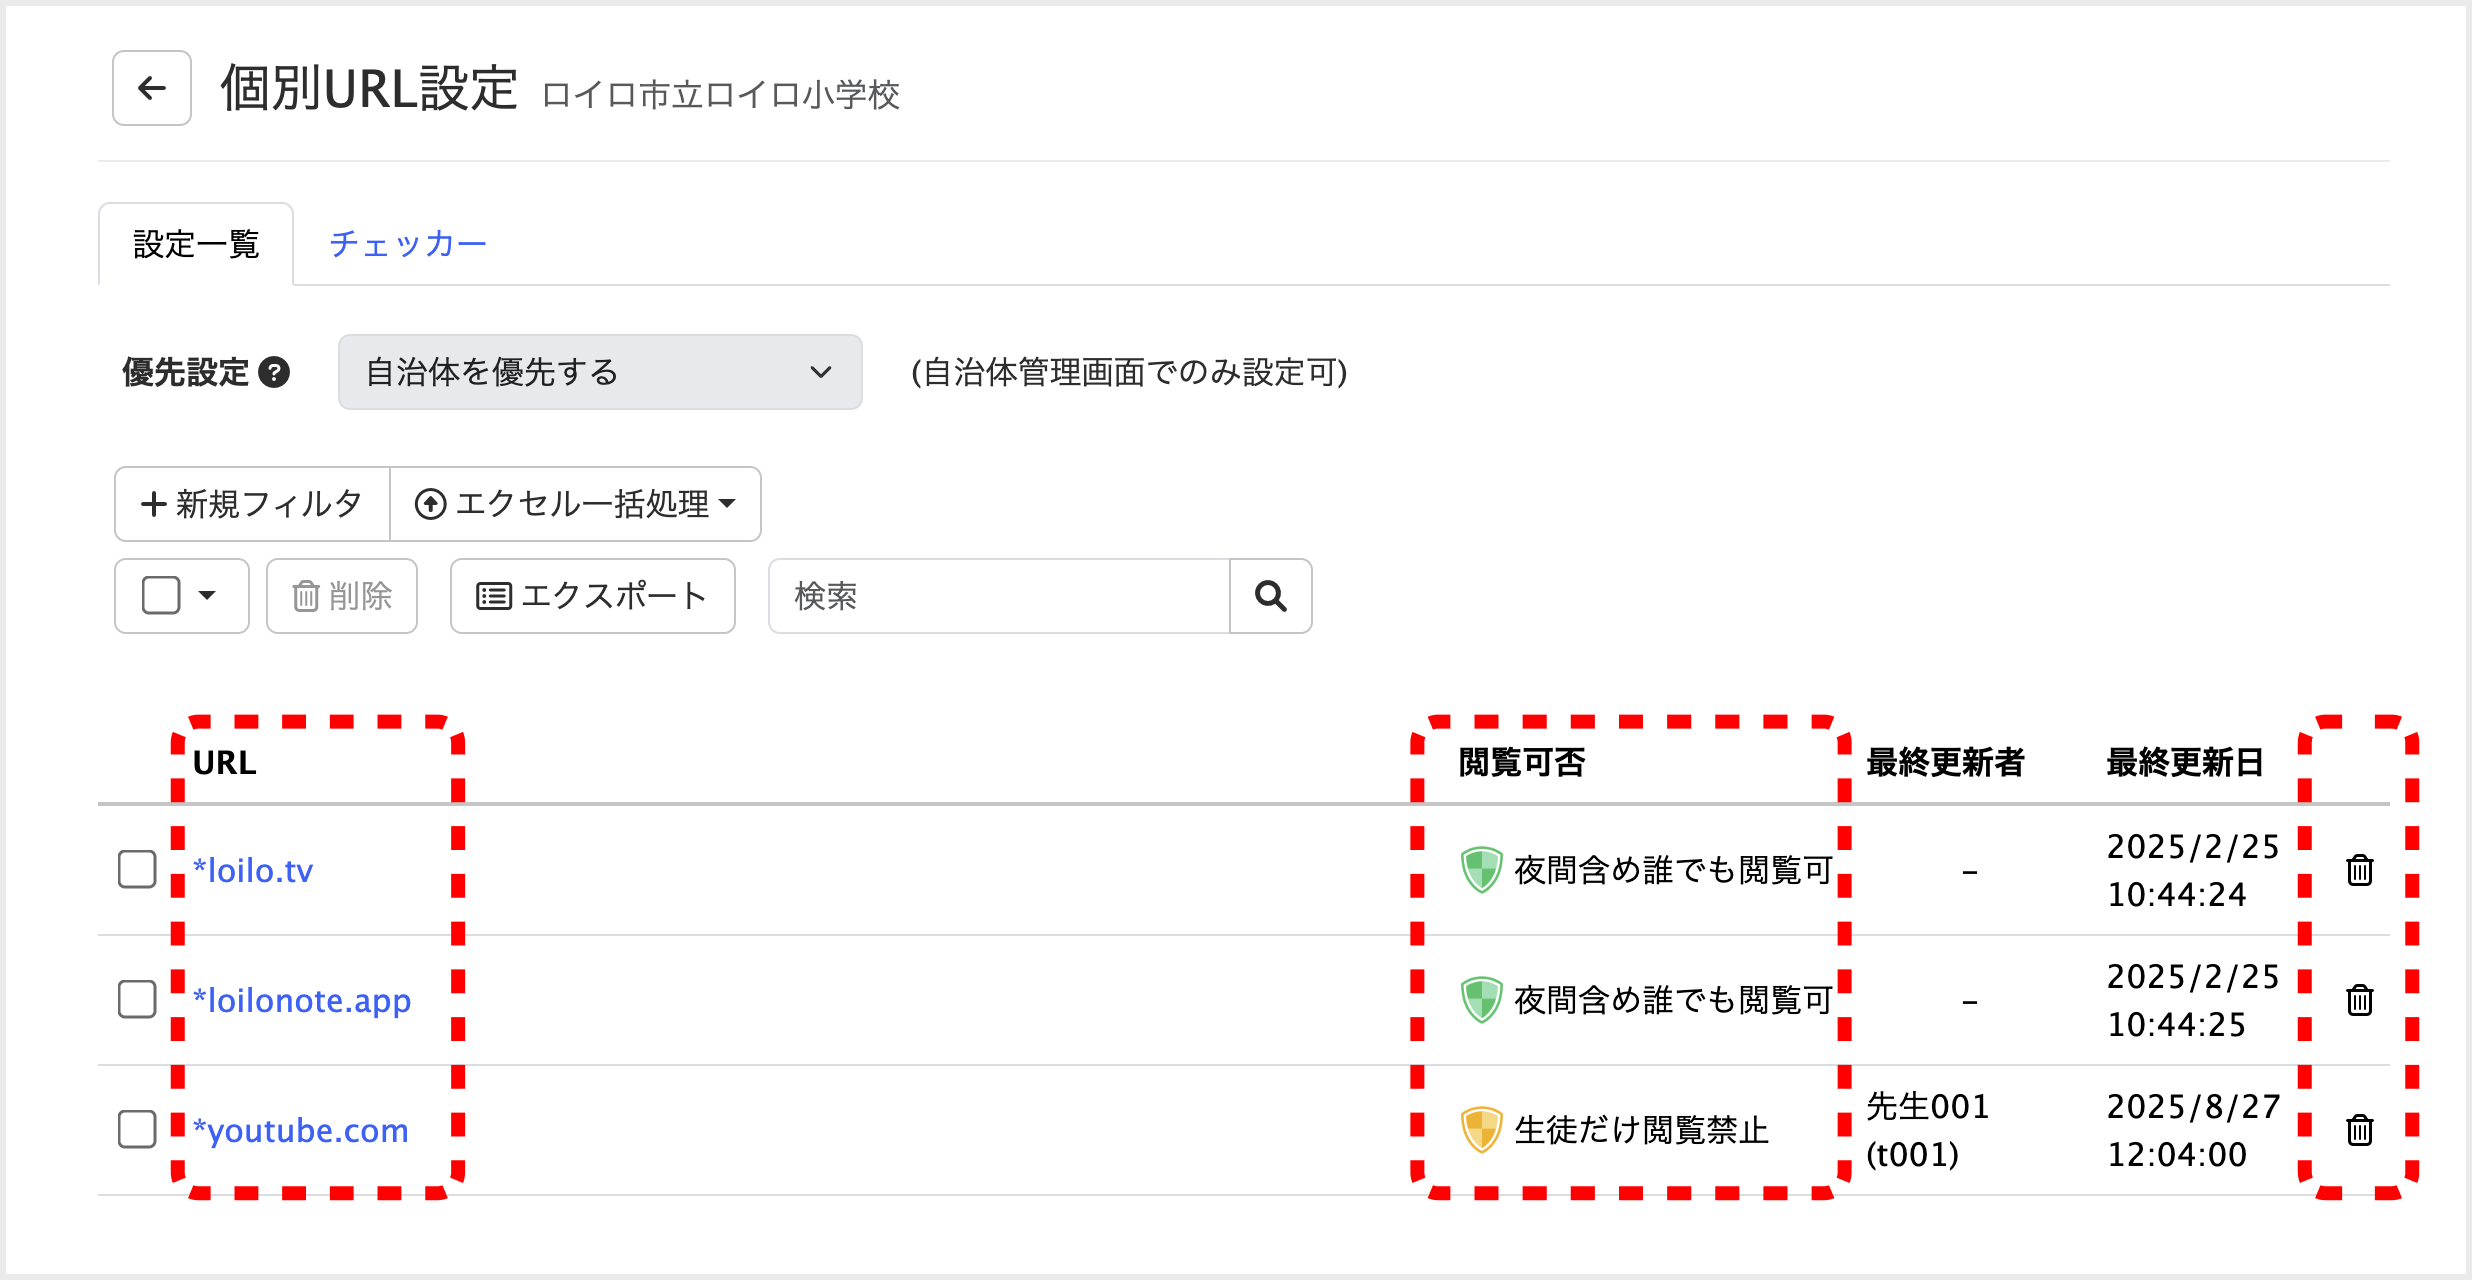Open the *youtube.com URL link
Screen dimensions: 2472x1280
[x=301, y=1130]
